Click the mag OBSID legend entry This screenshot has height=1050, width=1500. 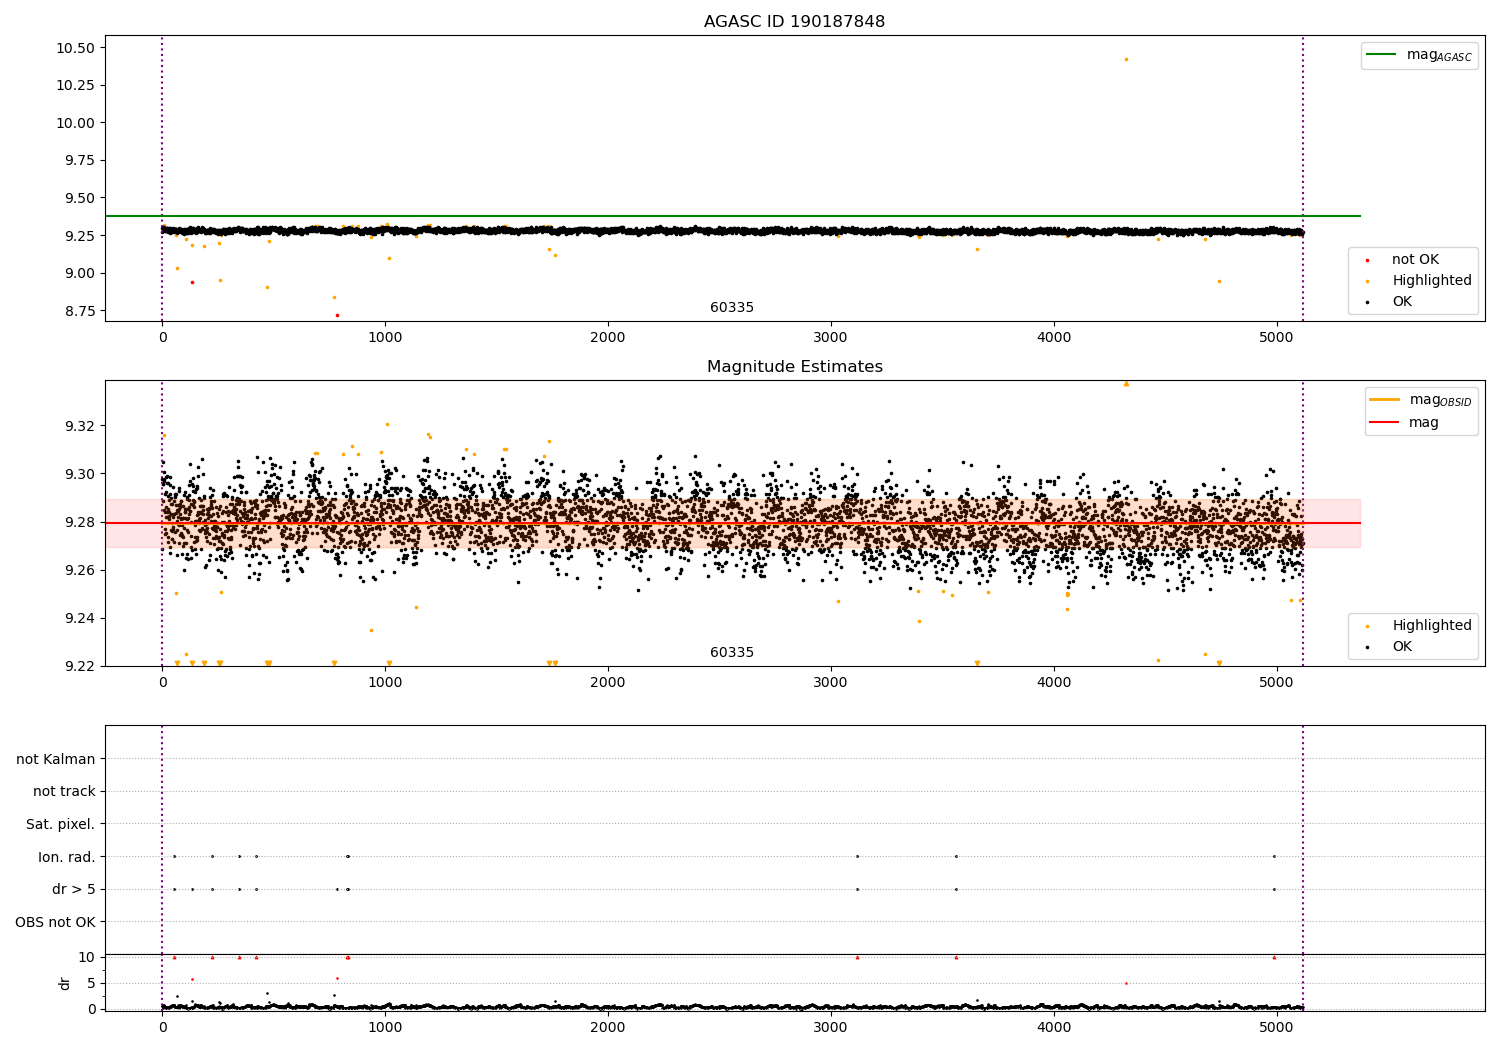coord(1420,400)
